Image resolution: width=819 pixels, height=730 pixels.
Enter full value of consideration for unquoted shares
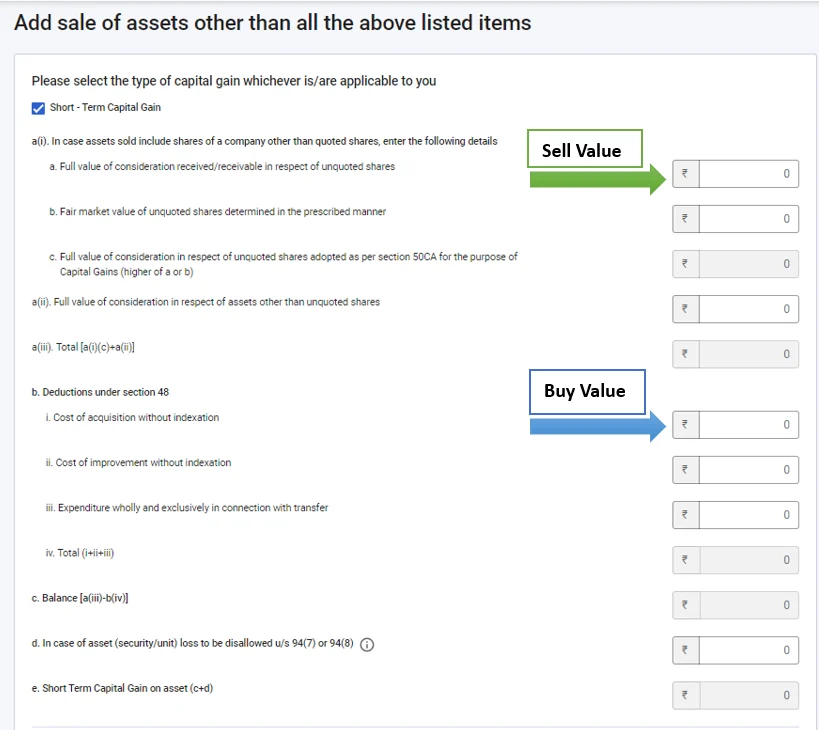(748, 174)
